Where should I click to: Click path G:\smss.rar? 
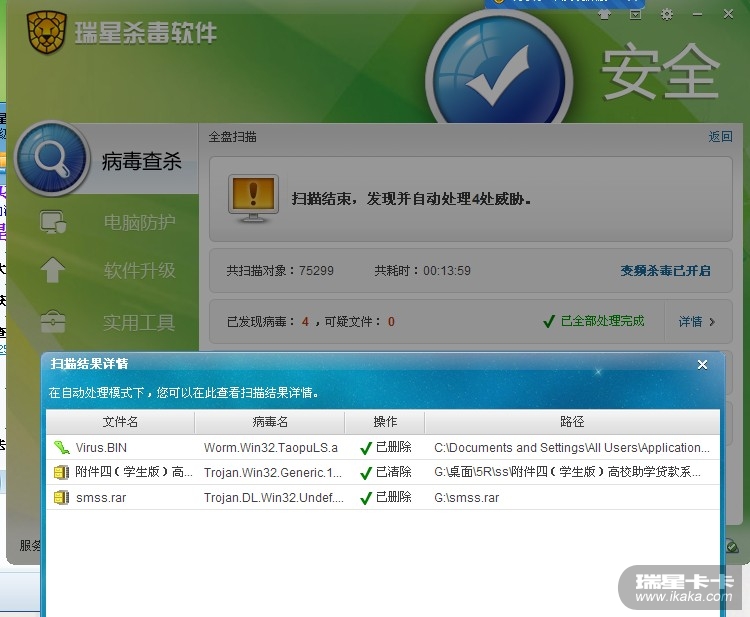click(x=466, y=498)
